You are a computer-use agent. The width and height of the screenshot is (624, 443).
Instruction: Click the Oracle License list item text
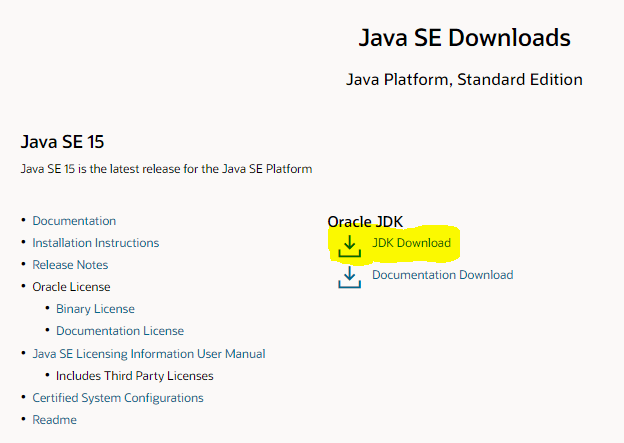tap(71, 287)
